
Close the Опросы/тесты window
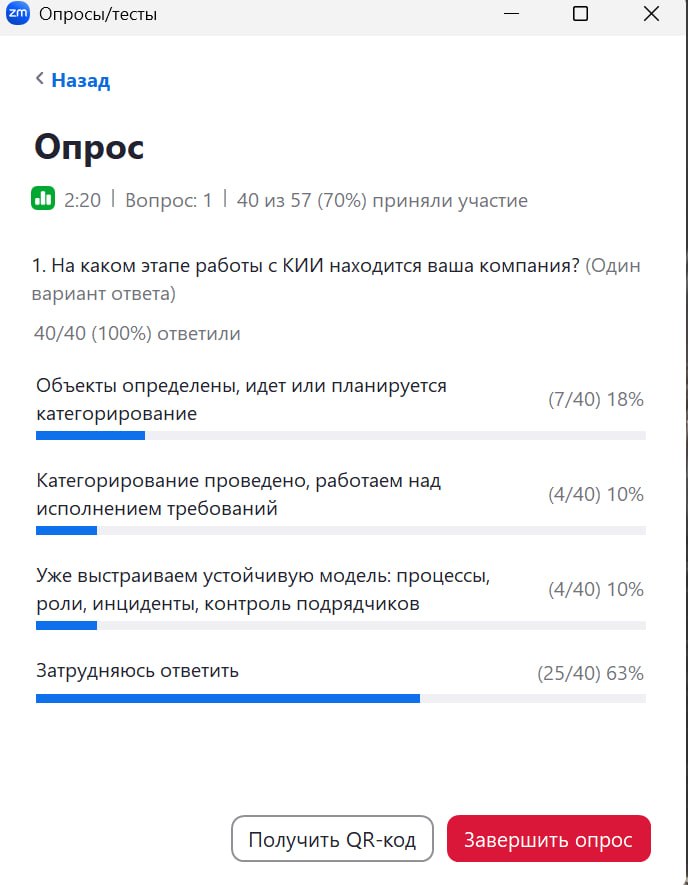pos(651,15)
